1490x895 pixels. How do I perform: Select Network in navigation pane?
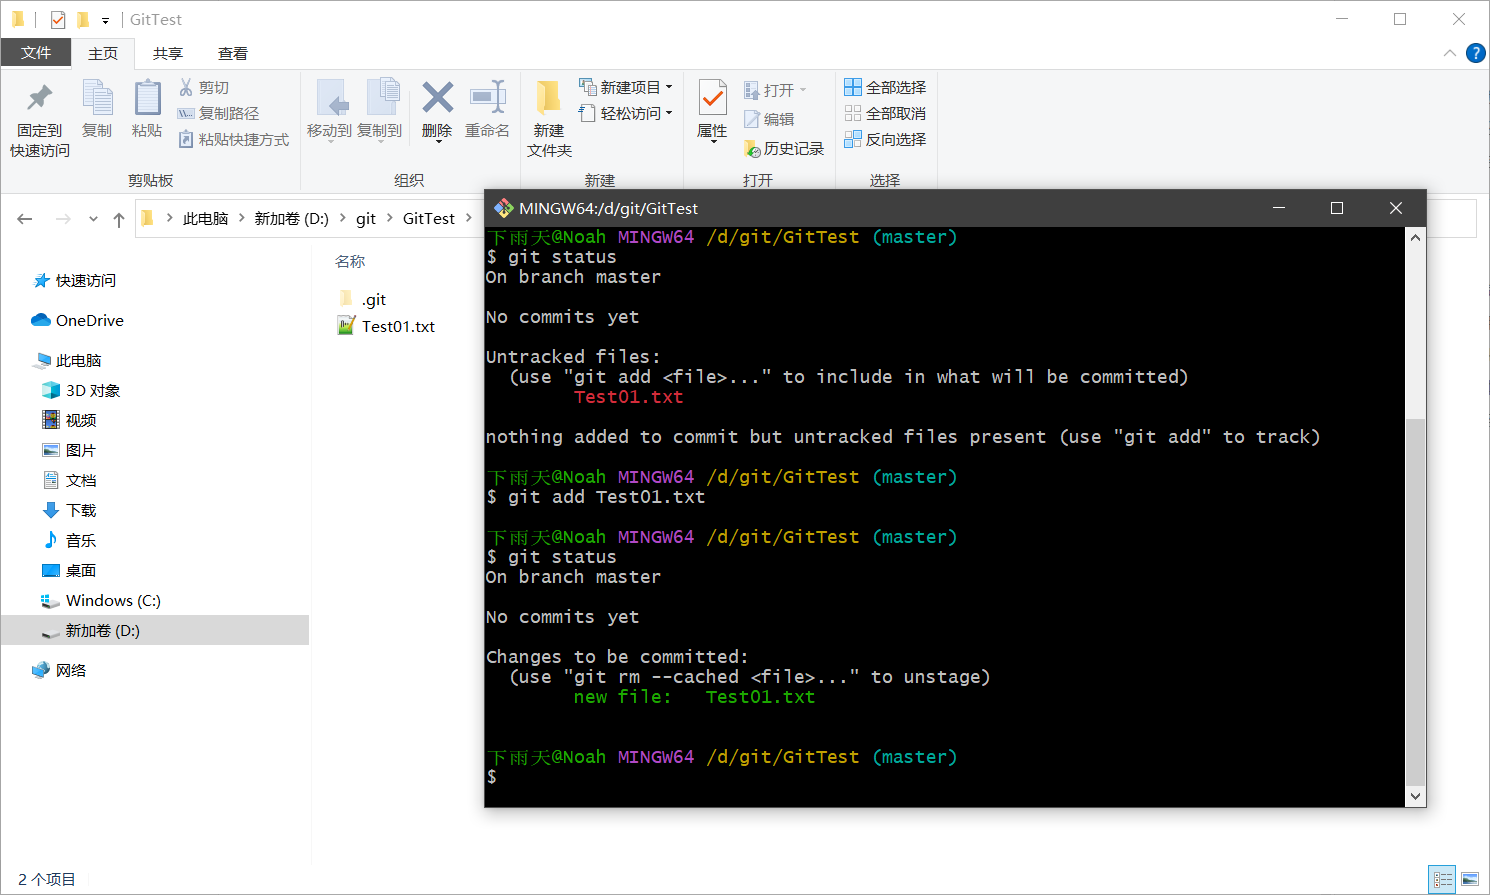pos(59,670)
